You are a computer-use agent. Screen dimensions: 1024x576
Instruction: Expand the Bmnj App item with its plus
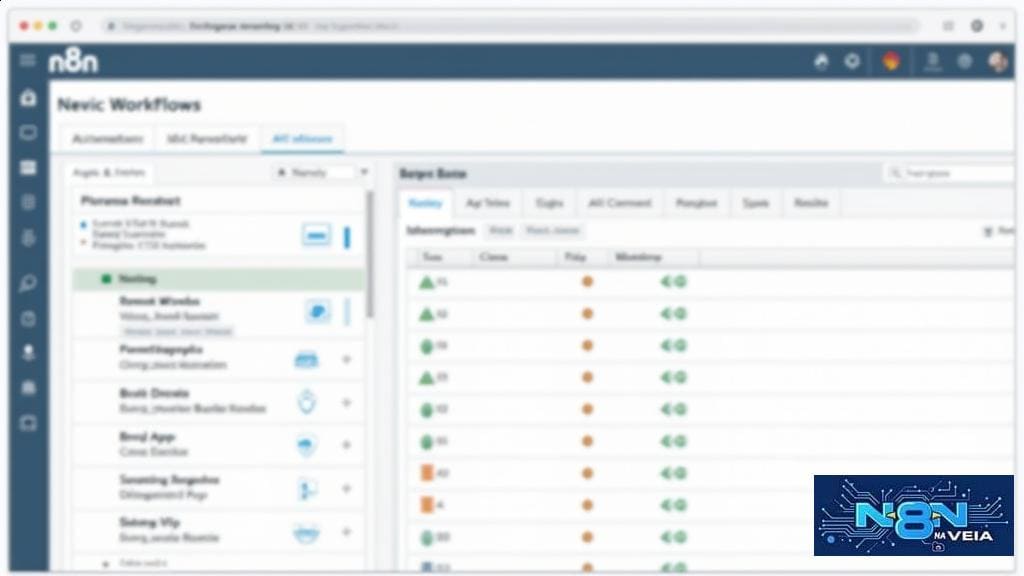[347, 445]
